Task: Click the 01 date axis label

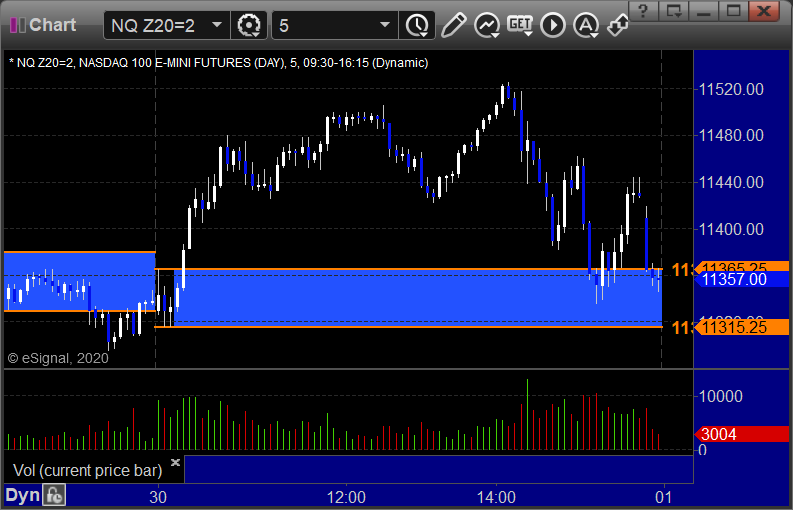Action: coord(664,497)
